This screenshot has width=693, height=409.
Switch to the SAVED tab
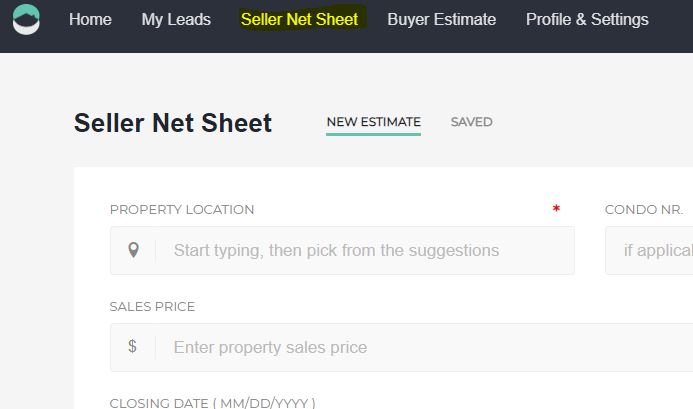tap(472, 122)
